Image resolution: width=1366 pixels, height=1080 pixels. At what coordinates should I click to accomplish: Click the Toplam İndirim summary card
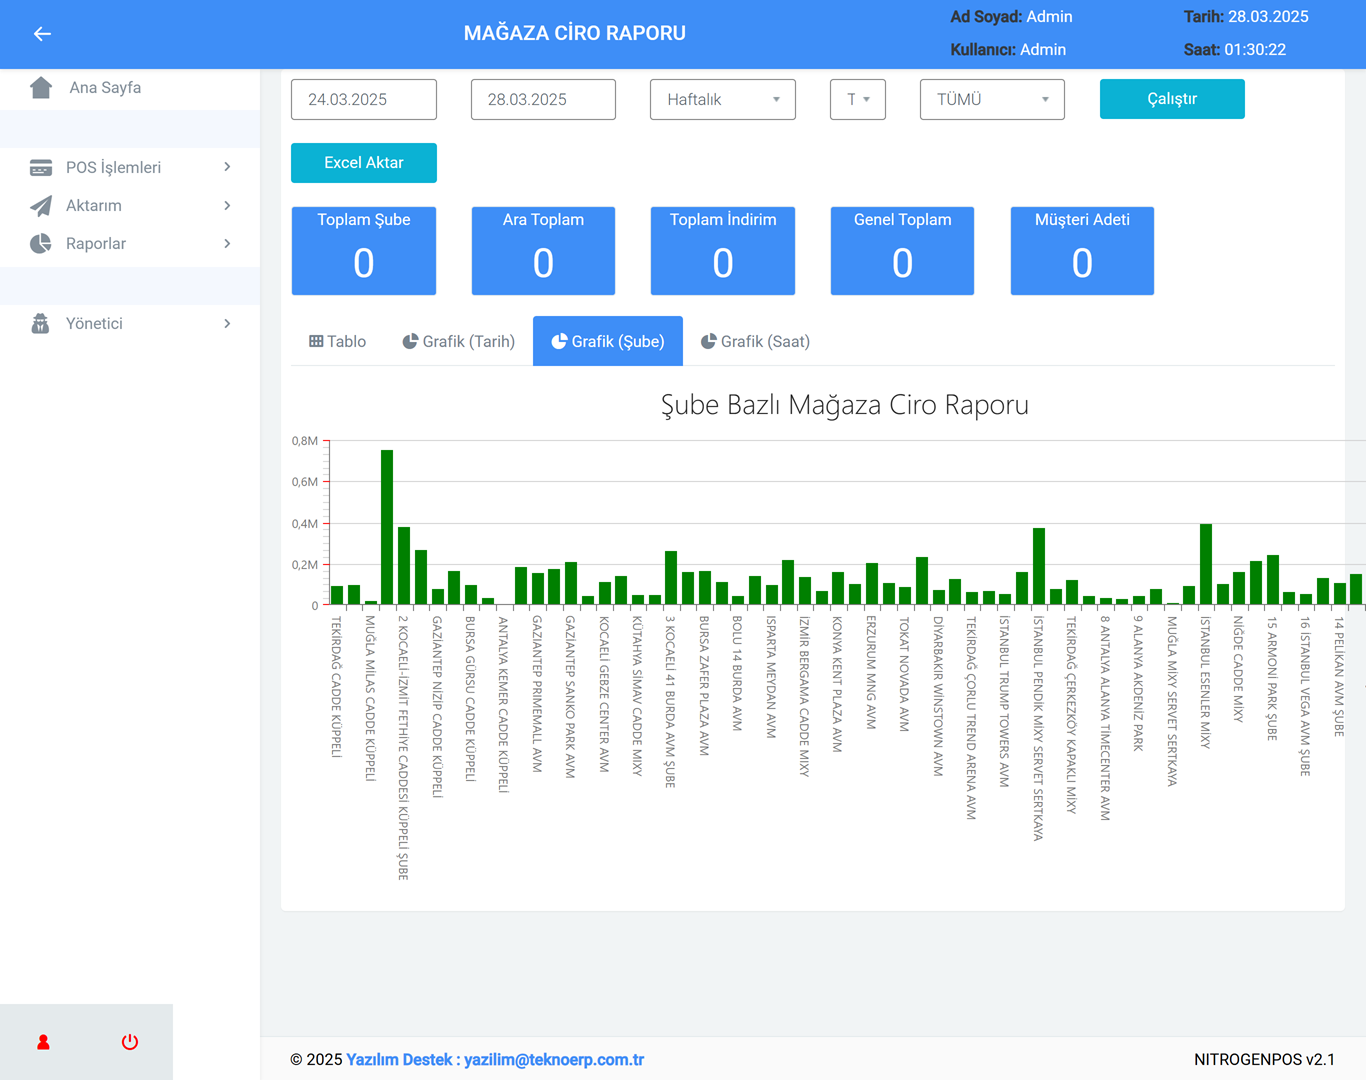(x=723, y=251)
